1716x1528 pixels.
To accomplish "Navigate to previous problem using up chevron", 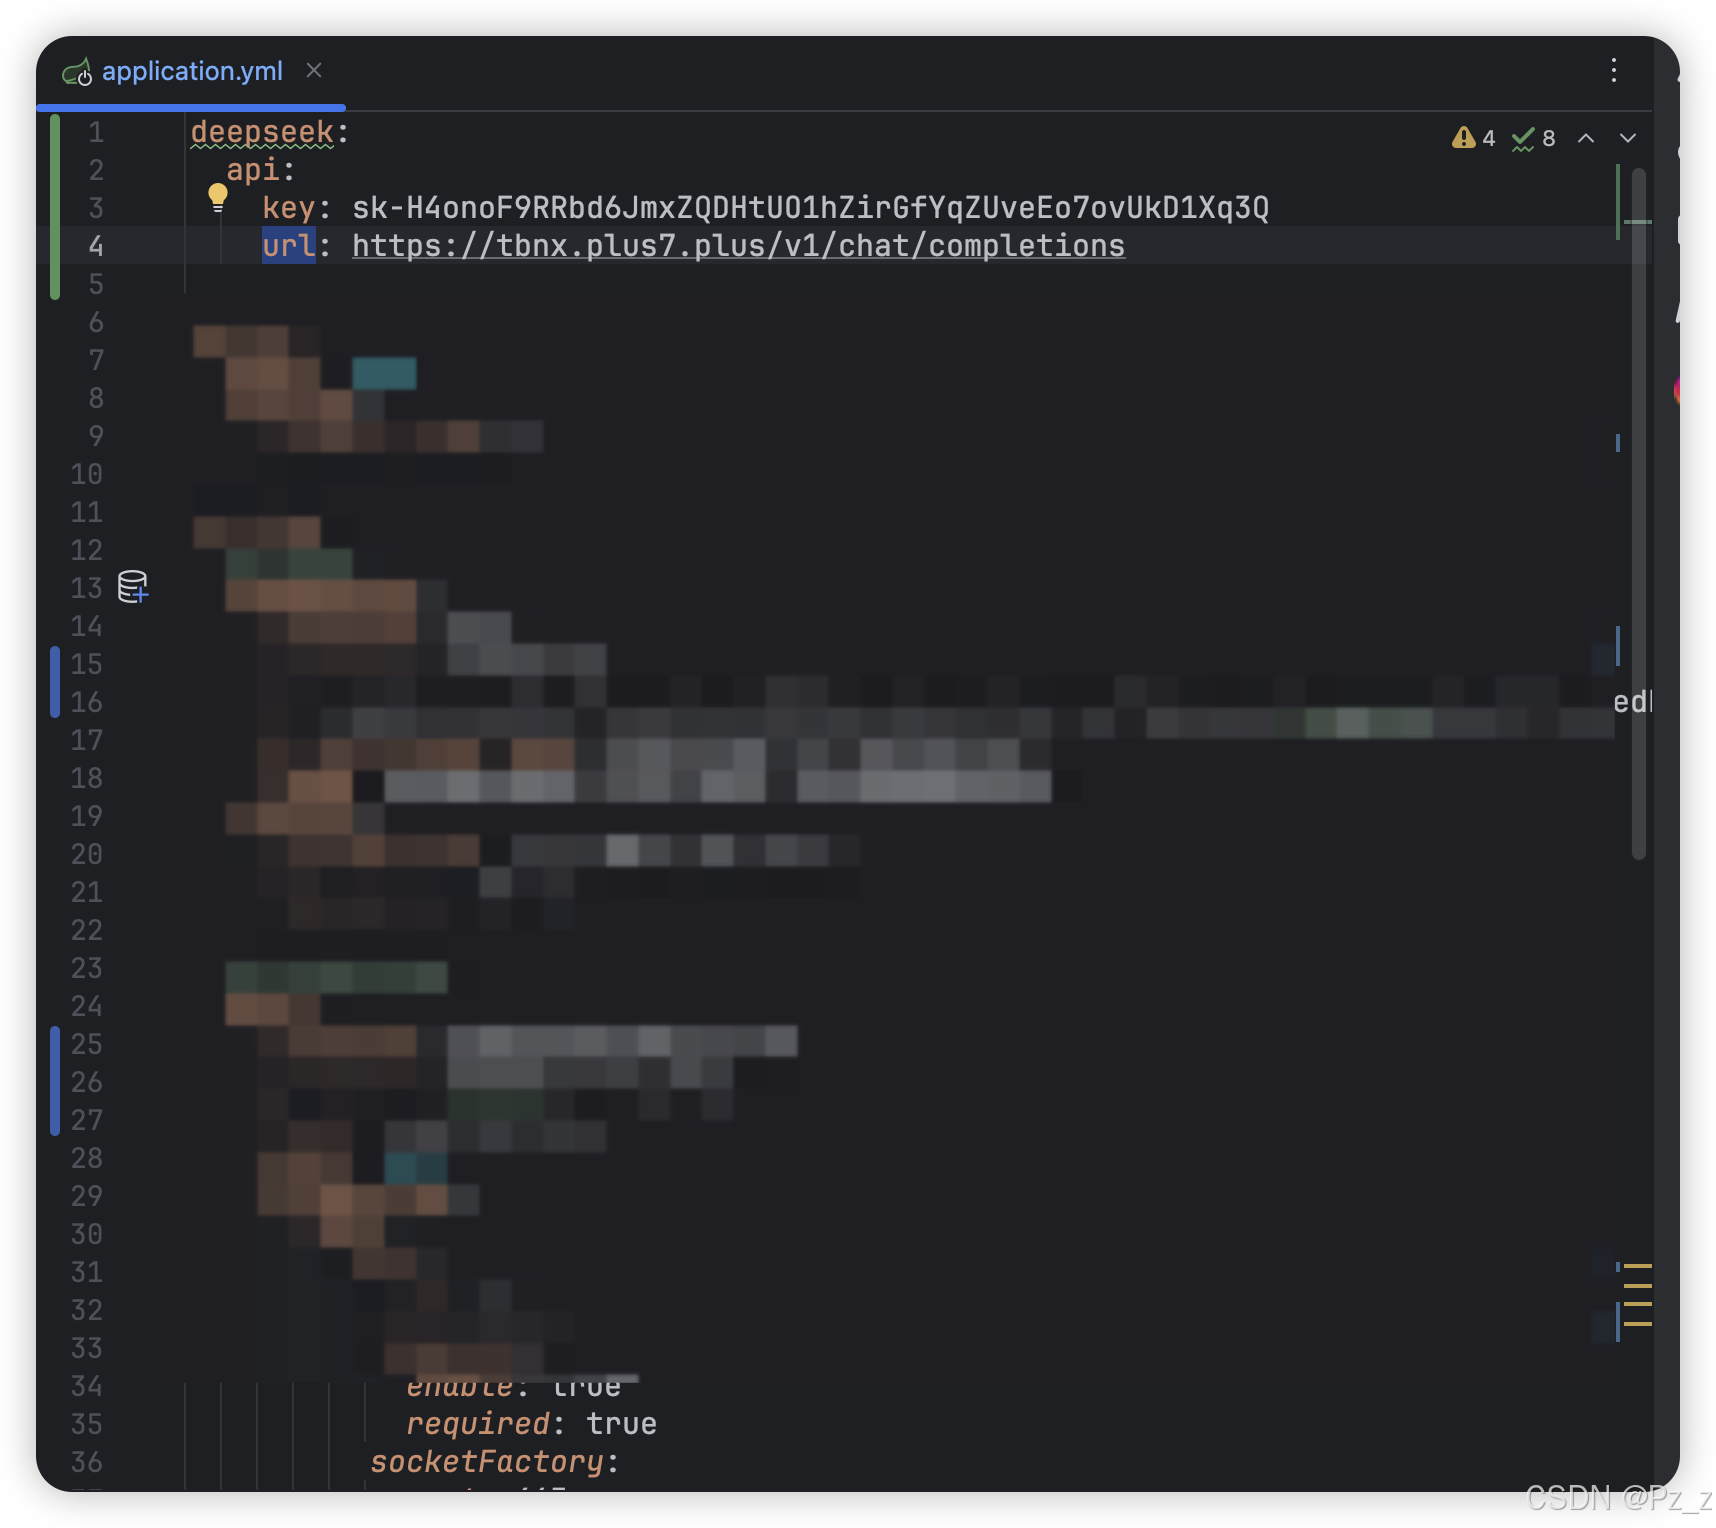I will coord(1585,139).
